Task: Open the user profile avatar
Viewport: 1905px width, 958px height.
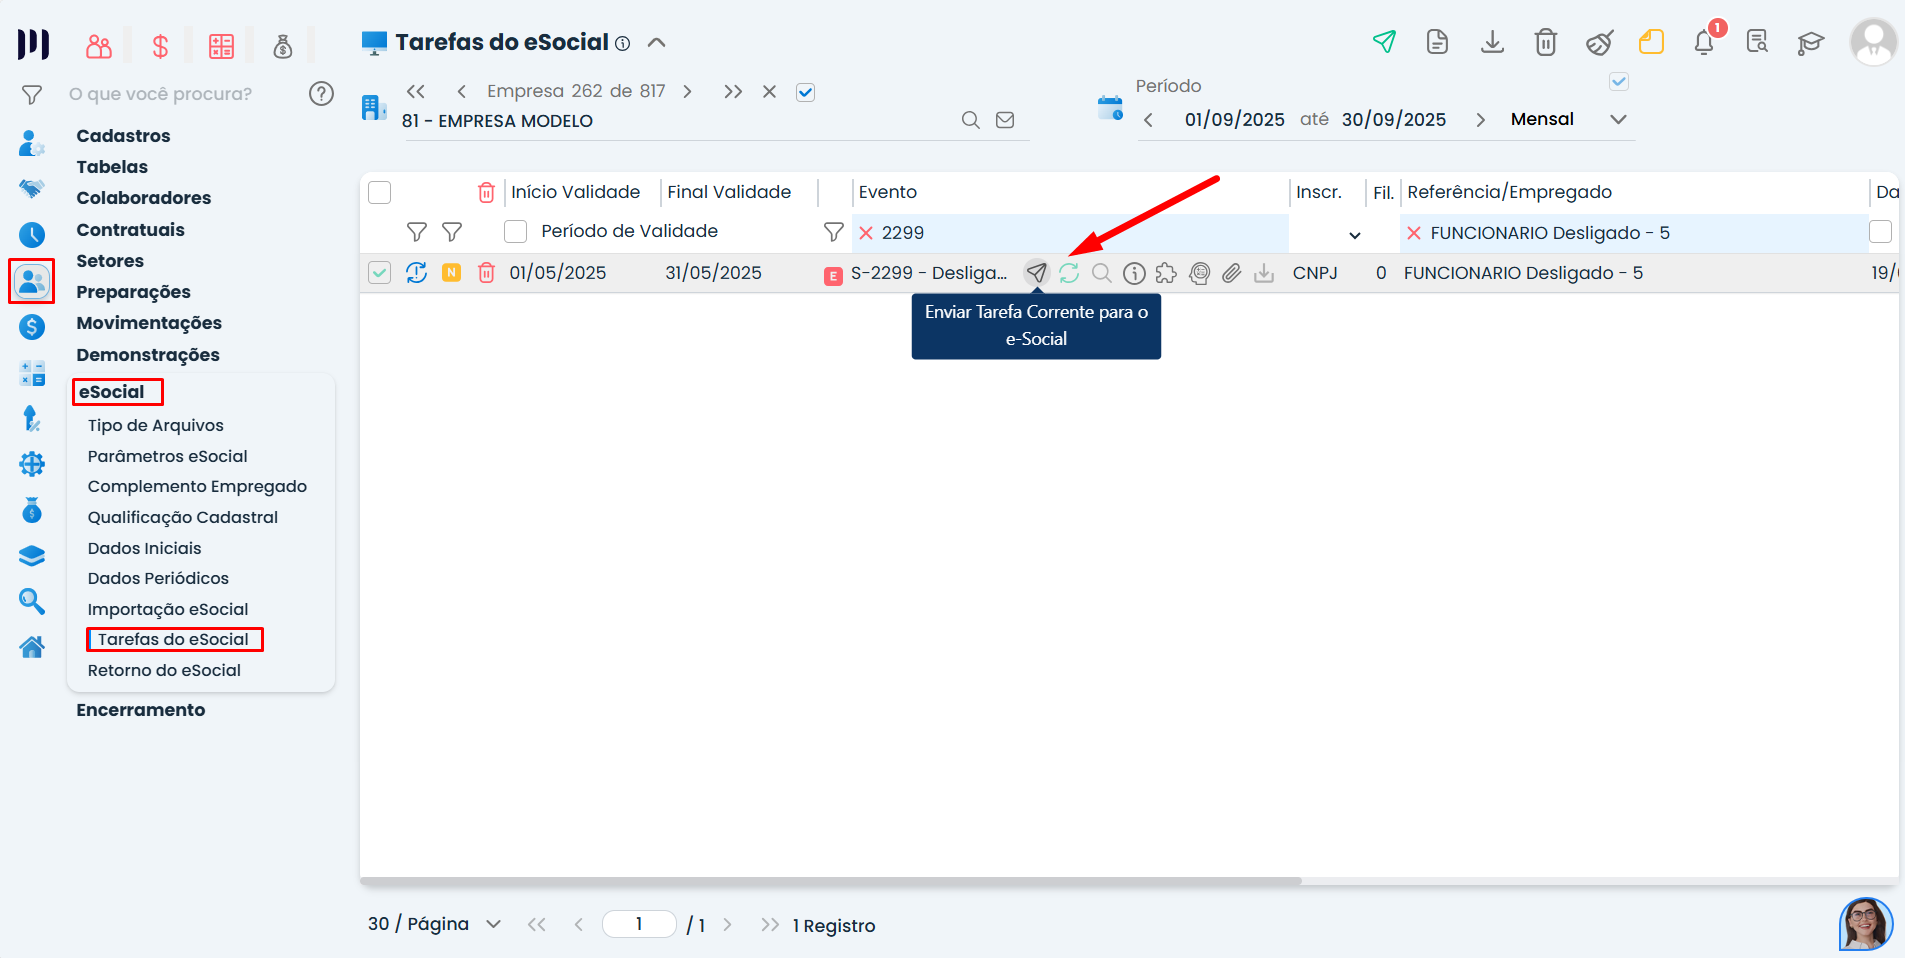Action: (1873, 42)
